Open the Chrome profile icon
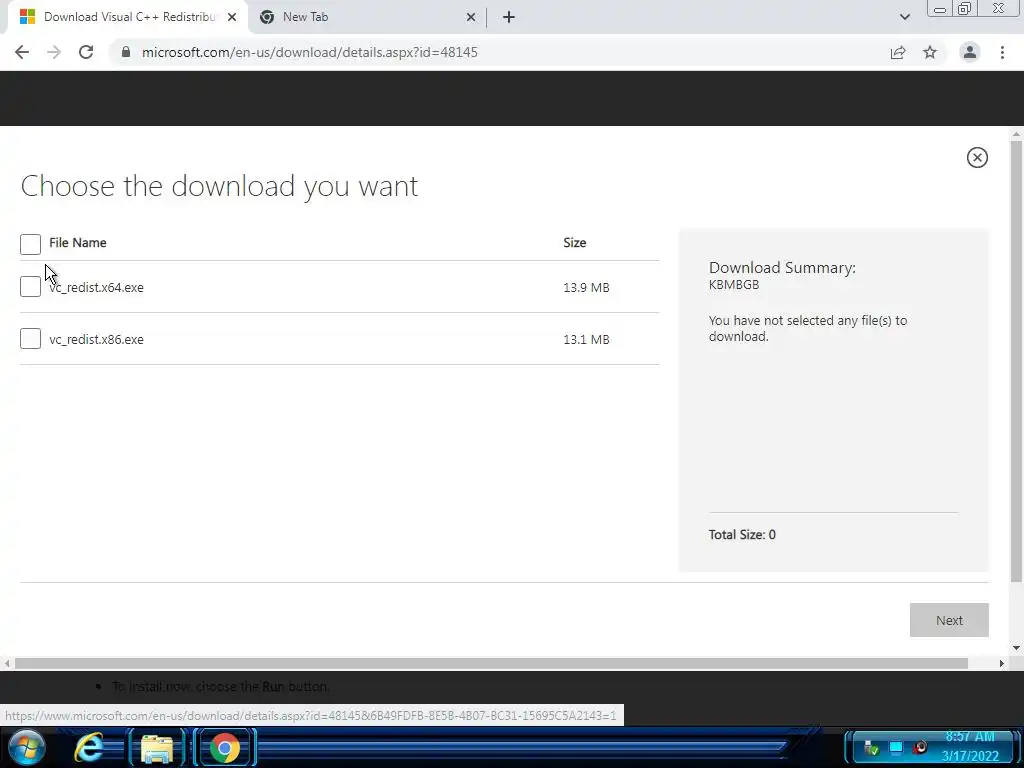Image resolution: width=1024 pixels, height=768 pixels. pyautogui.click(x=970, y=52)
